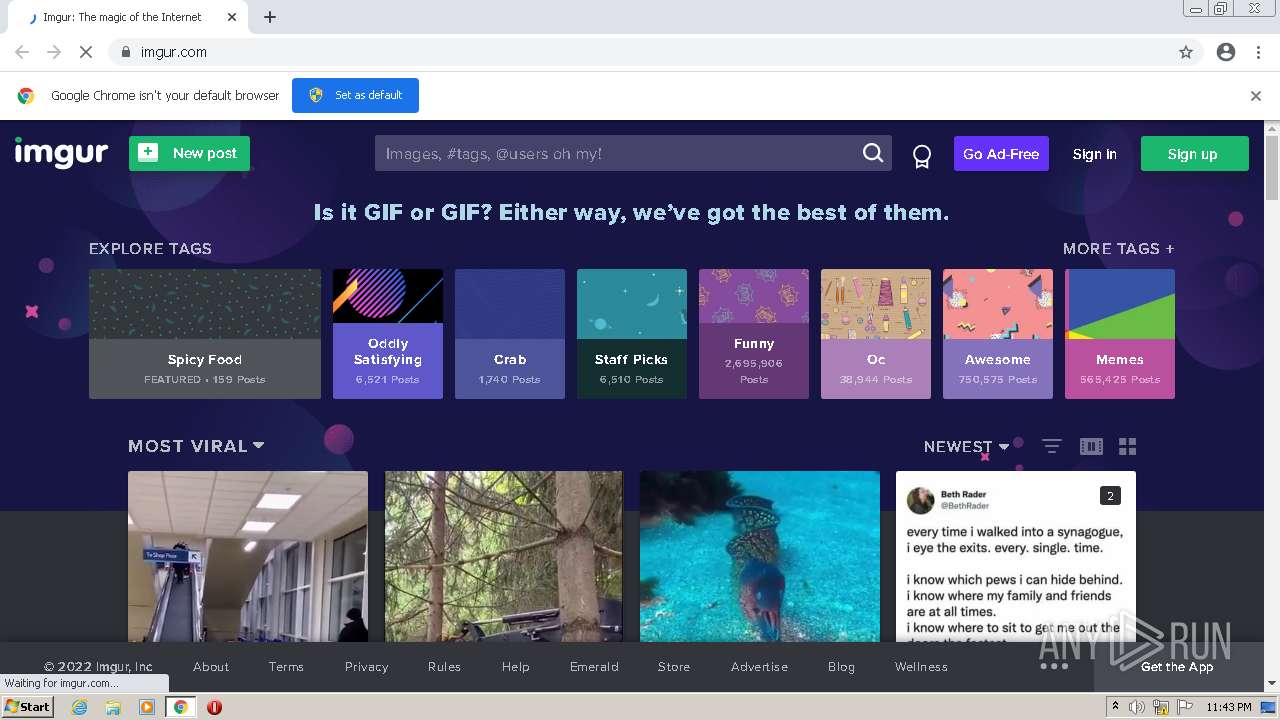
Task: Click the search magnifier icon
Action: pos(873,153)
